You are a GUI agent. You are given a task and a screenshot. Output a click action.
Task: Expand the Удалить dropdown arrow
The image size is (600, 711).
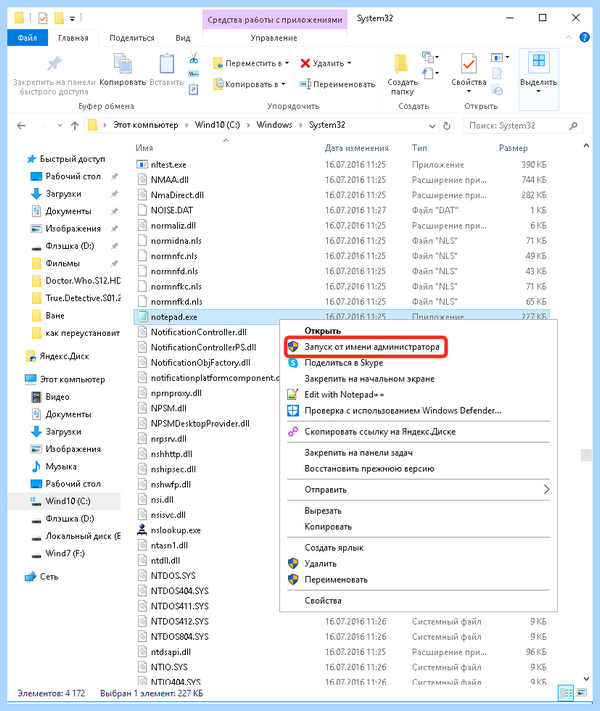pos(349,63)
